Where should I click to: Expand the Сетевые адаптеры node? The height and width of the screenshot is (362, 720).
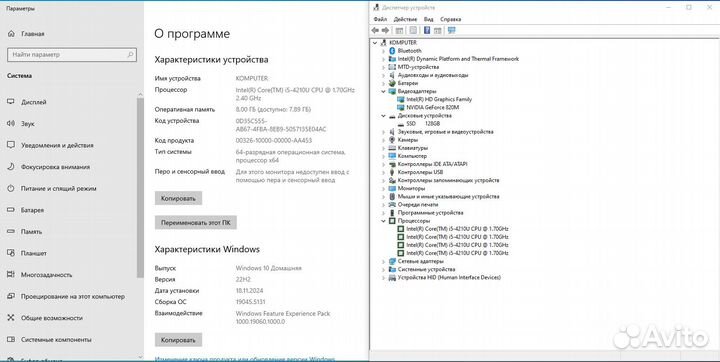click(383, 261)
